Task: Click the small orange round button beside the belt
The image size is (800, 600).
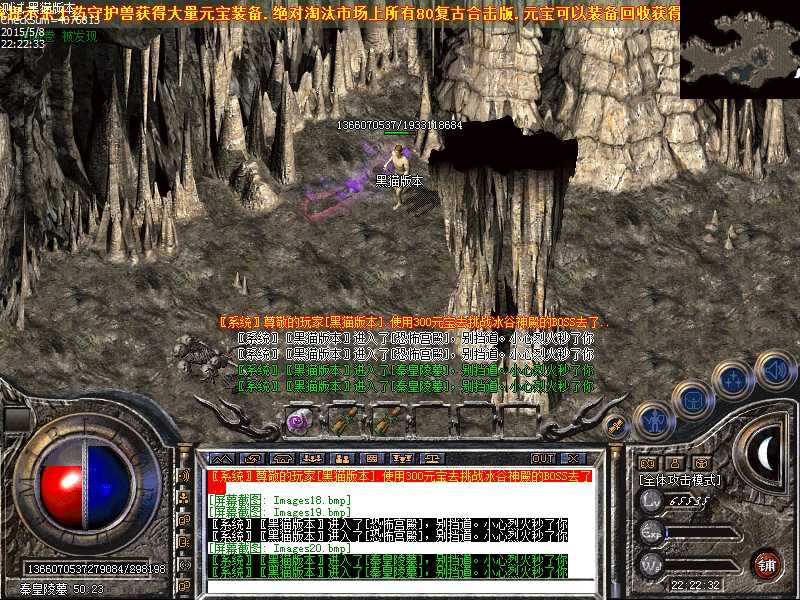Action: pos(616,424)
